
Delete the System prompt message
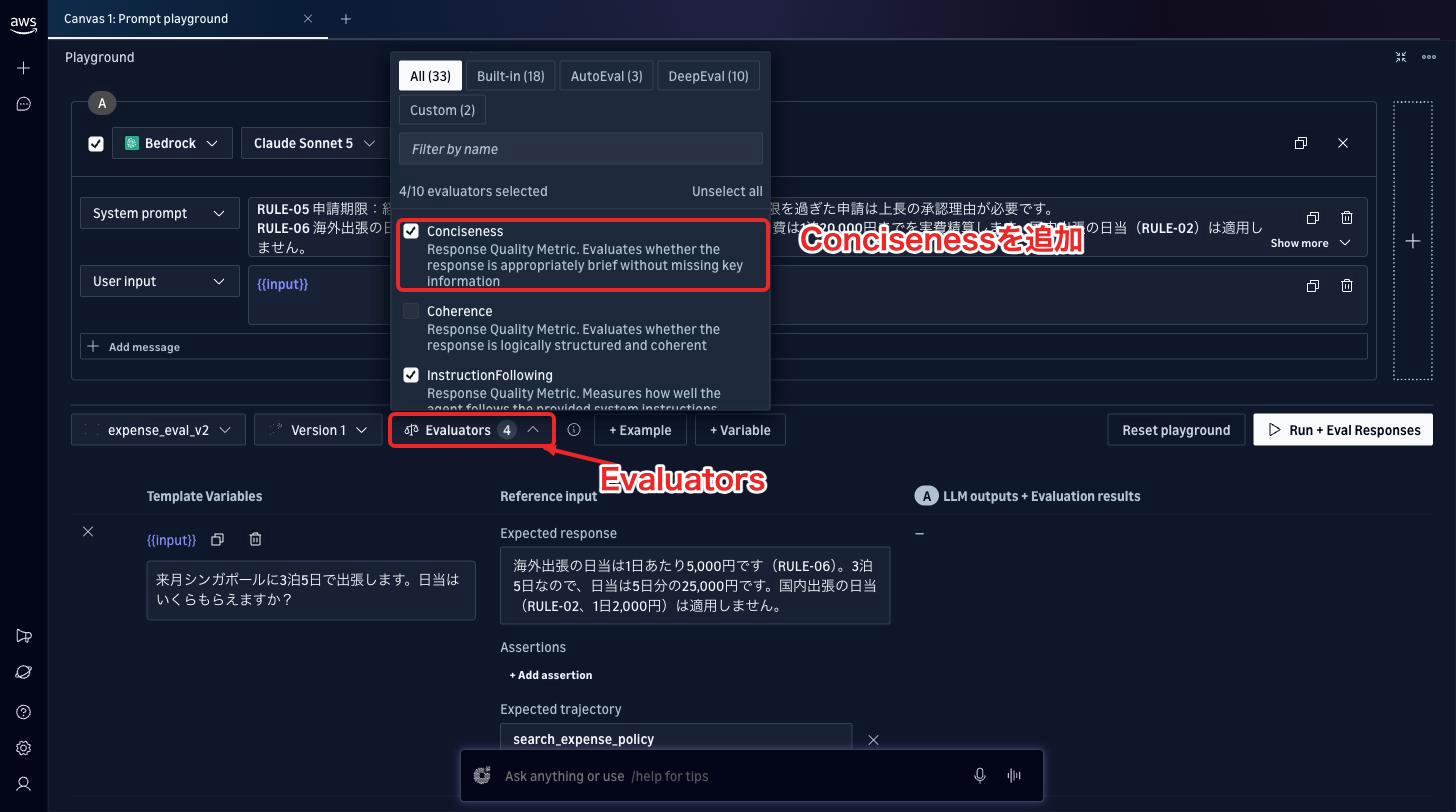click(x=1347, y=218)
